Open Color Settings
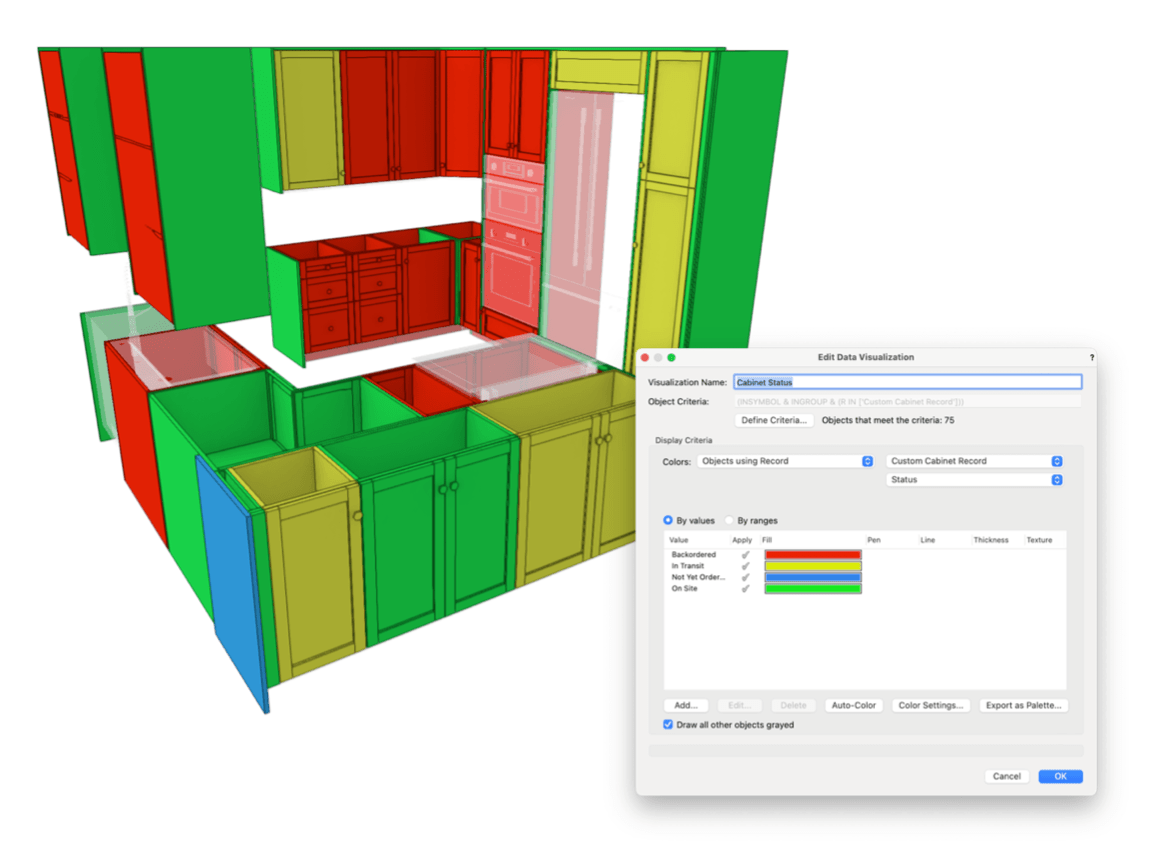Screen dimensions: 1155x858 [x=930, y=706]
